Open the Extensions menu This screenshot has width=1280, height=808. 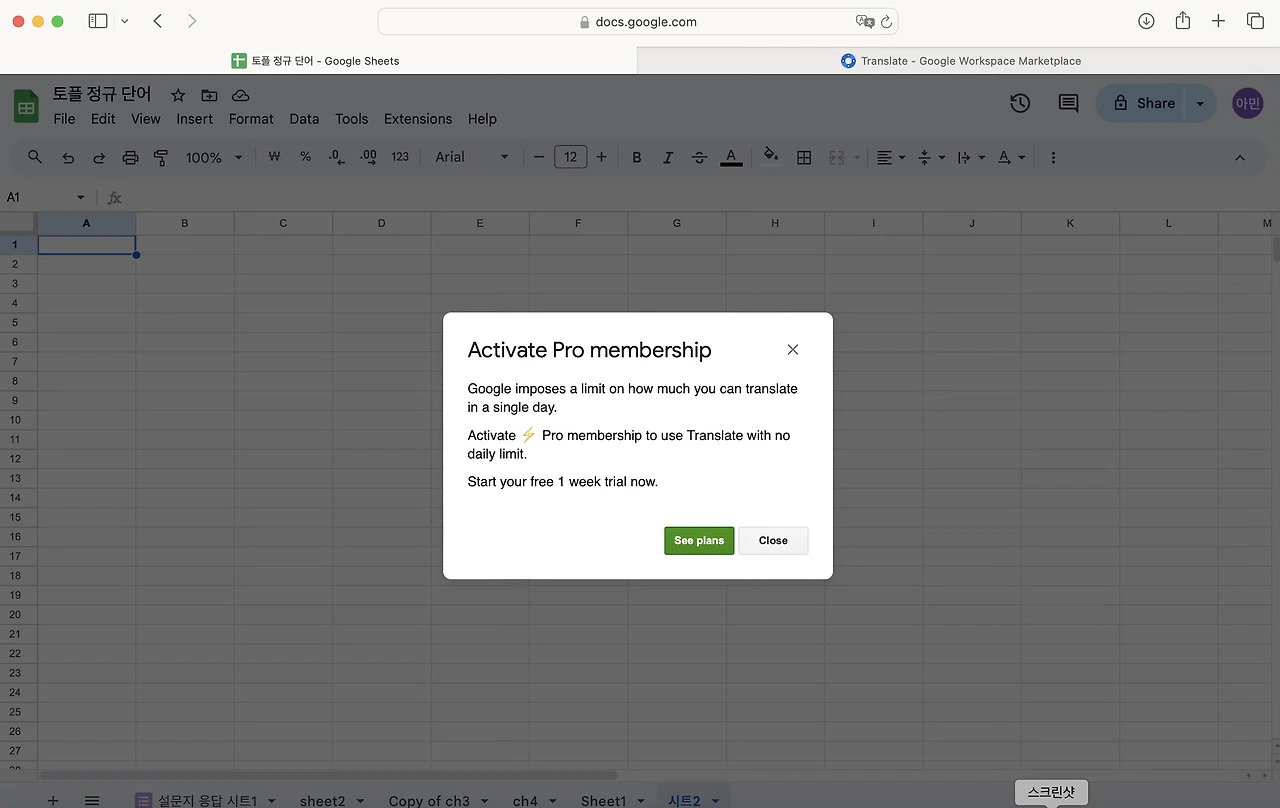point(418,118)
